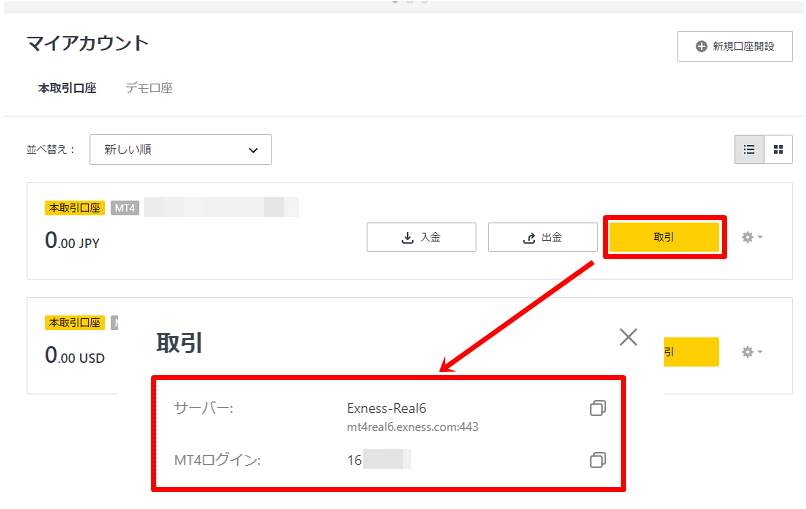
Task: Copy the MT4ログイン number
Action: tap(598, 460)
